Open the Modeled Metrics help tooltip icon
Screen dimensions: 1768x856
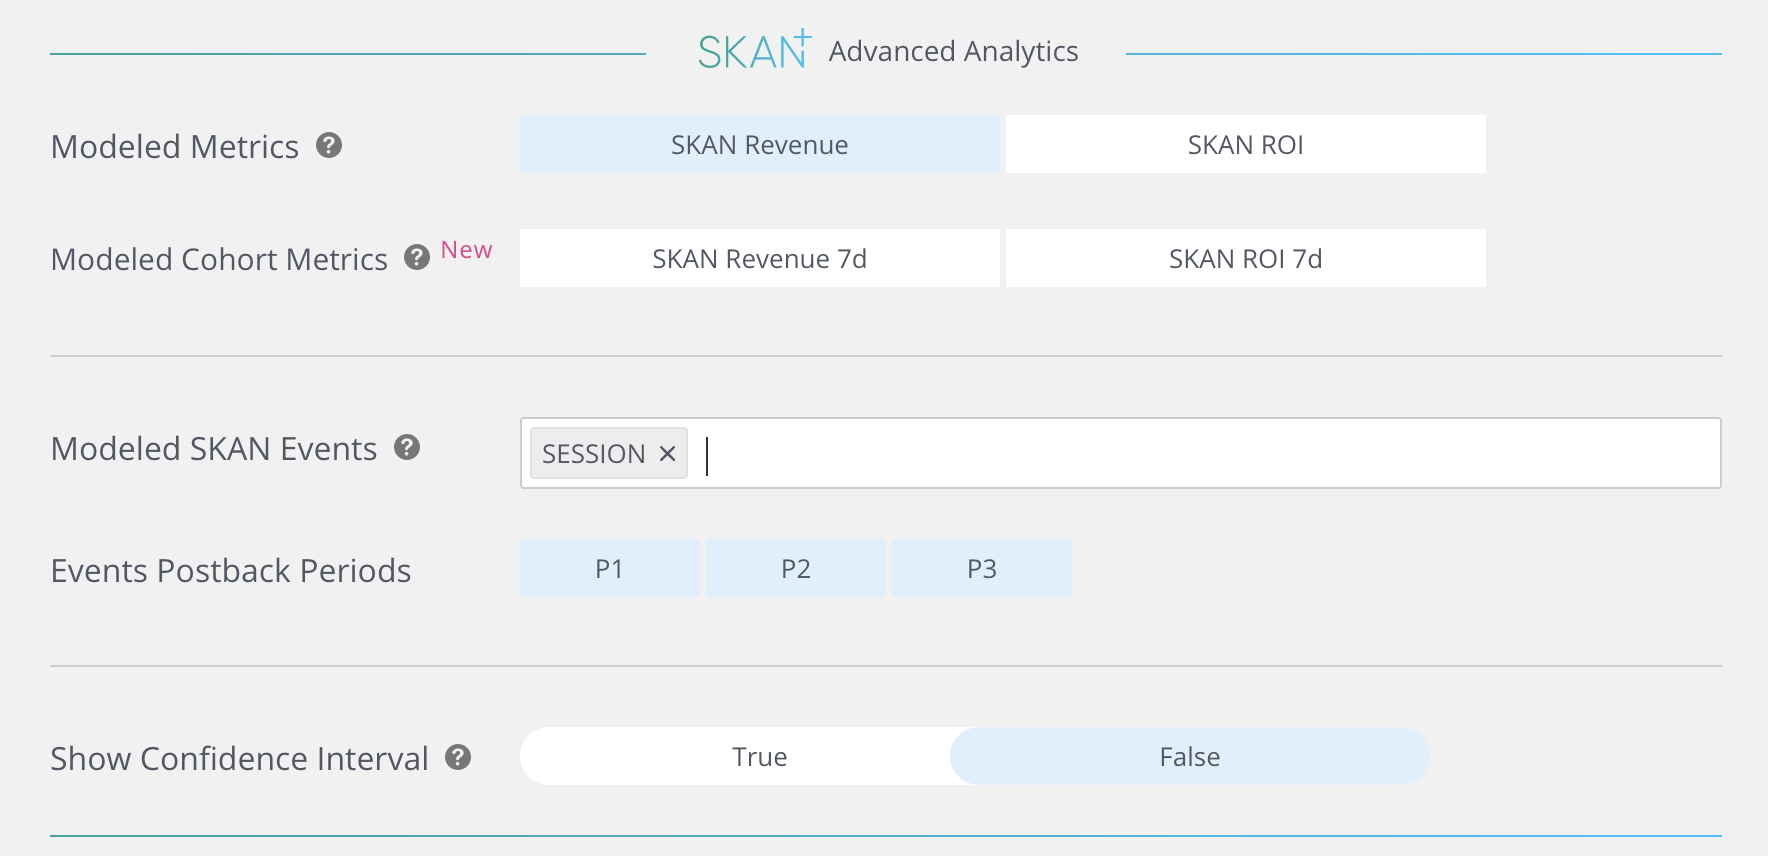(329, 146)
